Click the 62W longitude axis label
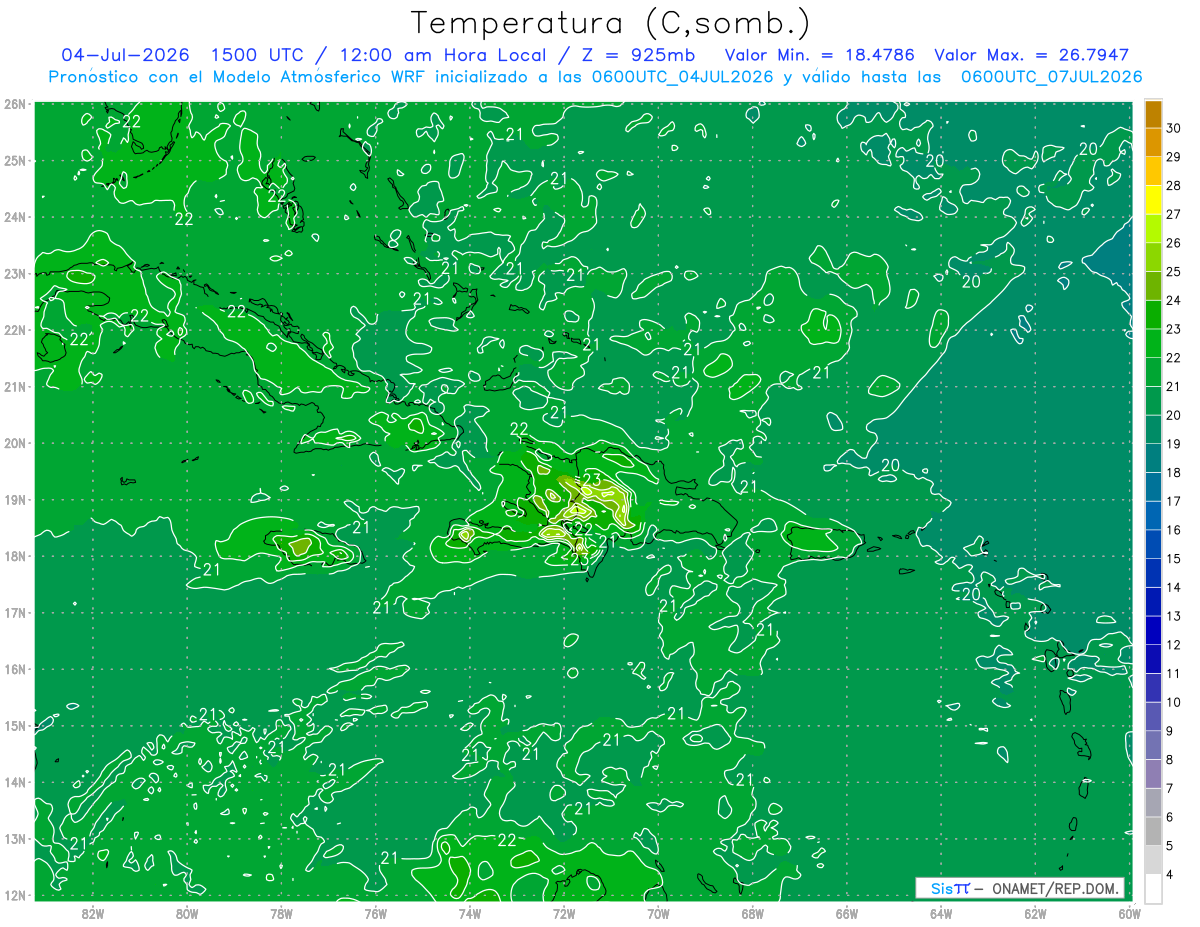The width and height of the screenshot is (1200, 927). (1036, 913)
